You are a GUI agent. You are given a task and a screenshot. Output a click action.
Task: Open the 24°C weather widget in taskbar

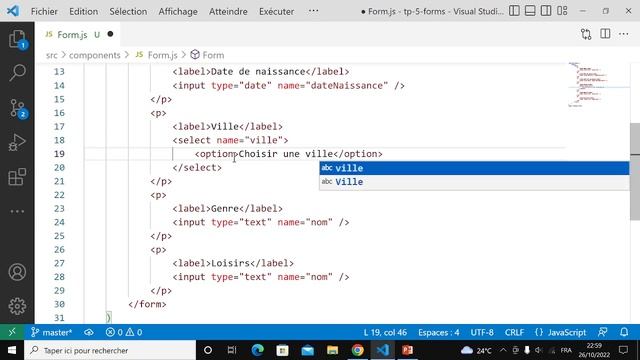tap(476, 350)
